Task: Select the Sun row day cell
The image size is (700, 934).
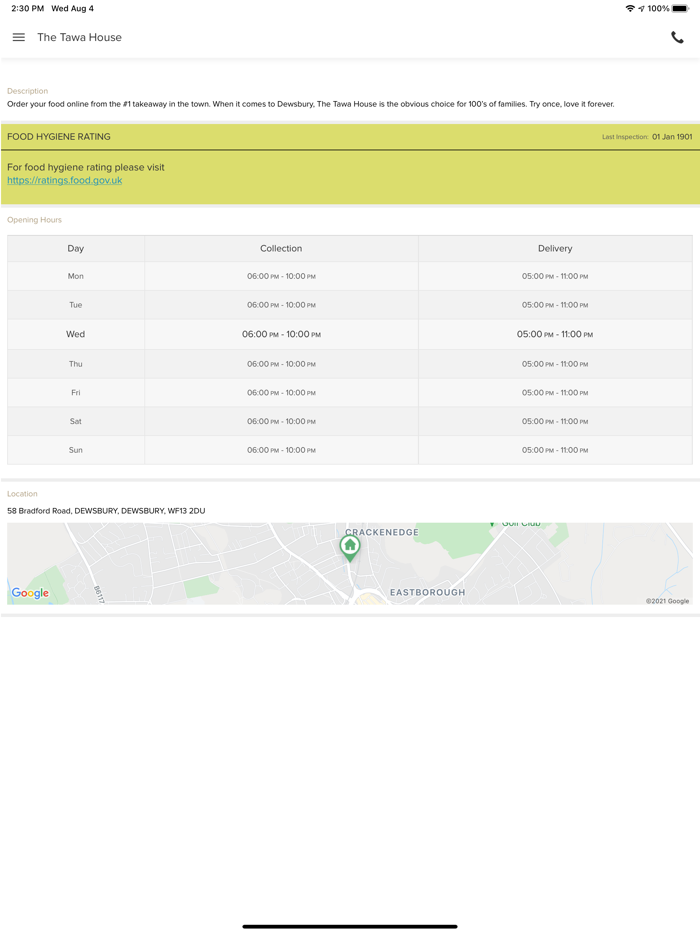Action: (x=76, y=450)
